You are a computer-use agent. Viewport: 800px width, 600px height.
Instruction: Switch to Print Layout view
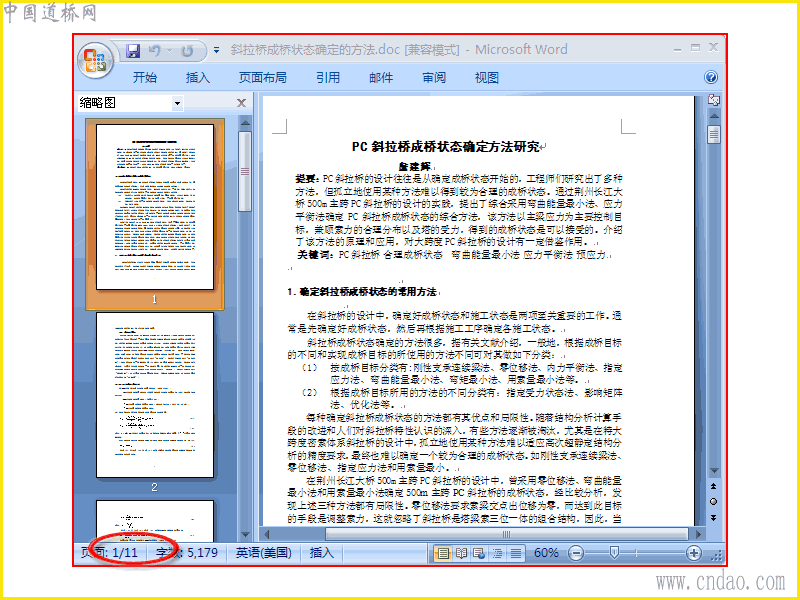pos(443,553)
